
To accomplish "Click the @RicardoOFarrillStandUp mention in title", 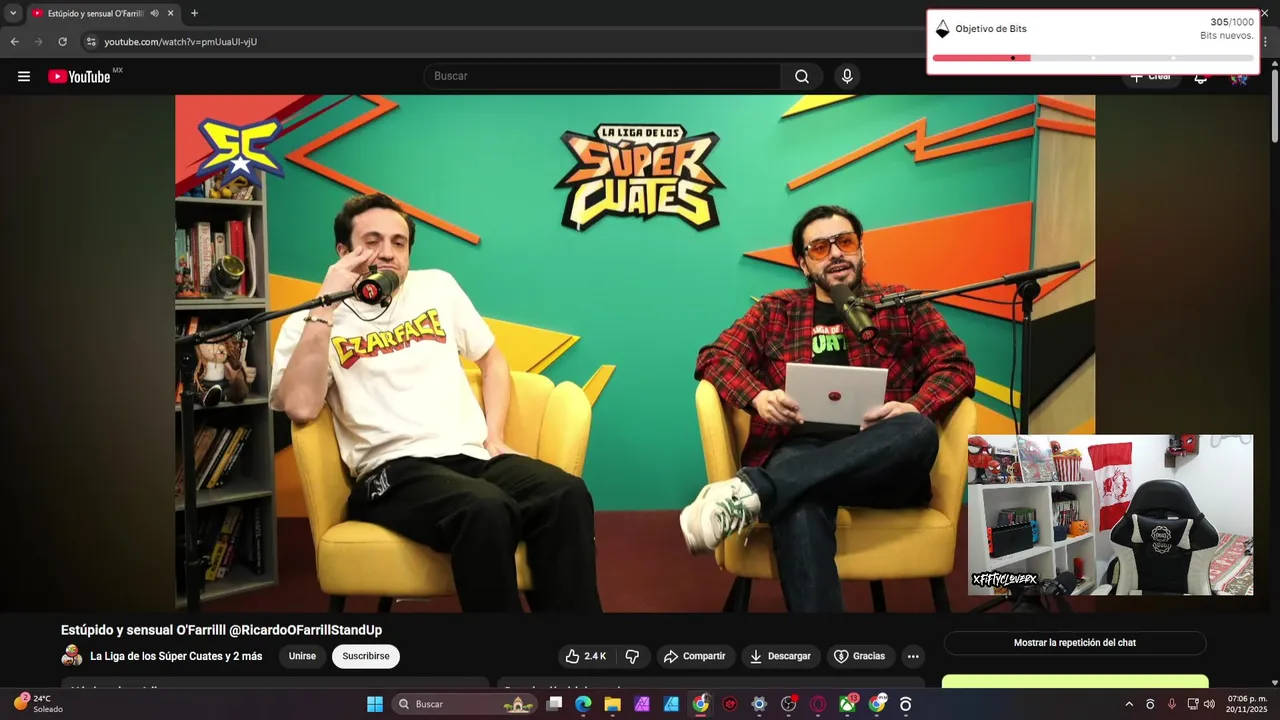I will [305, 630].
